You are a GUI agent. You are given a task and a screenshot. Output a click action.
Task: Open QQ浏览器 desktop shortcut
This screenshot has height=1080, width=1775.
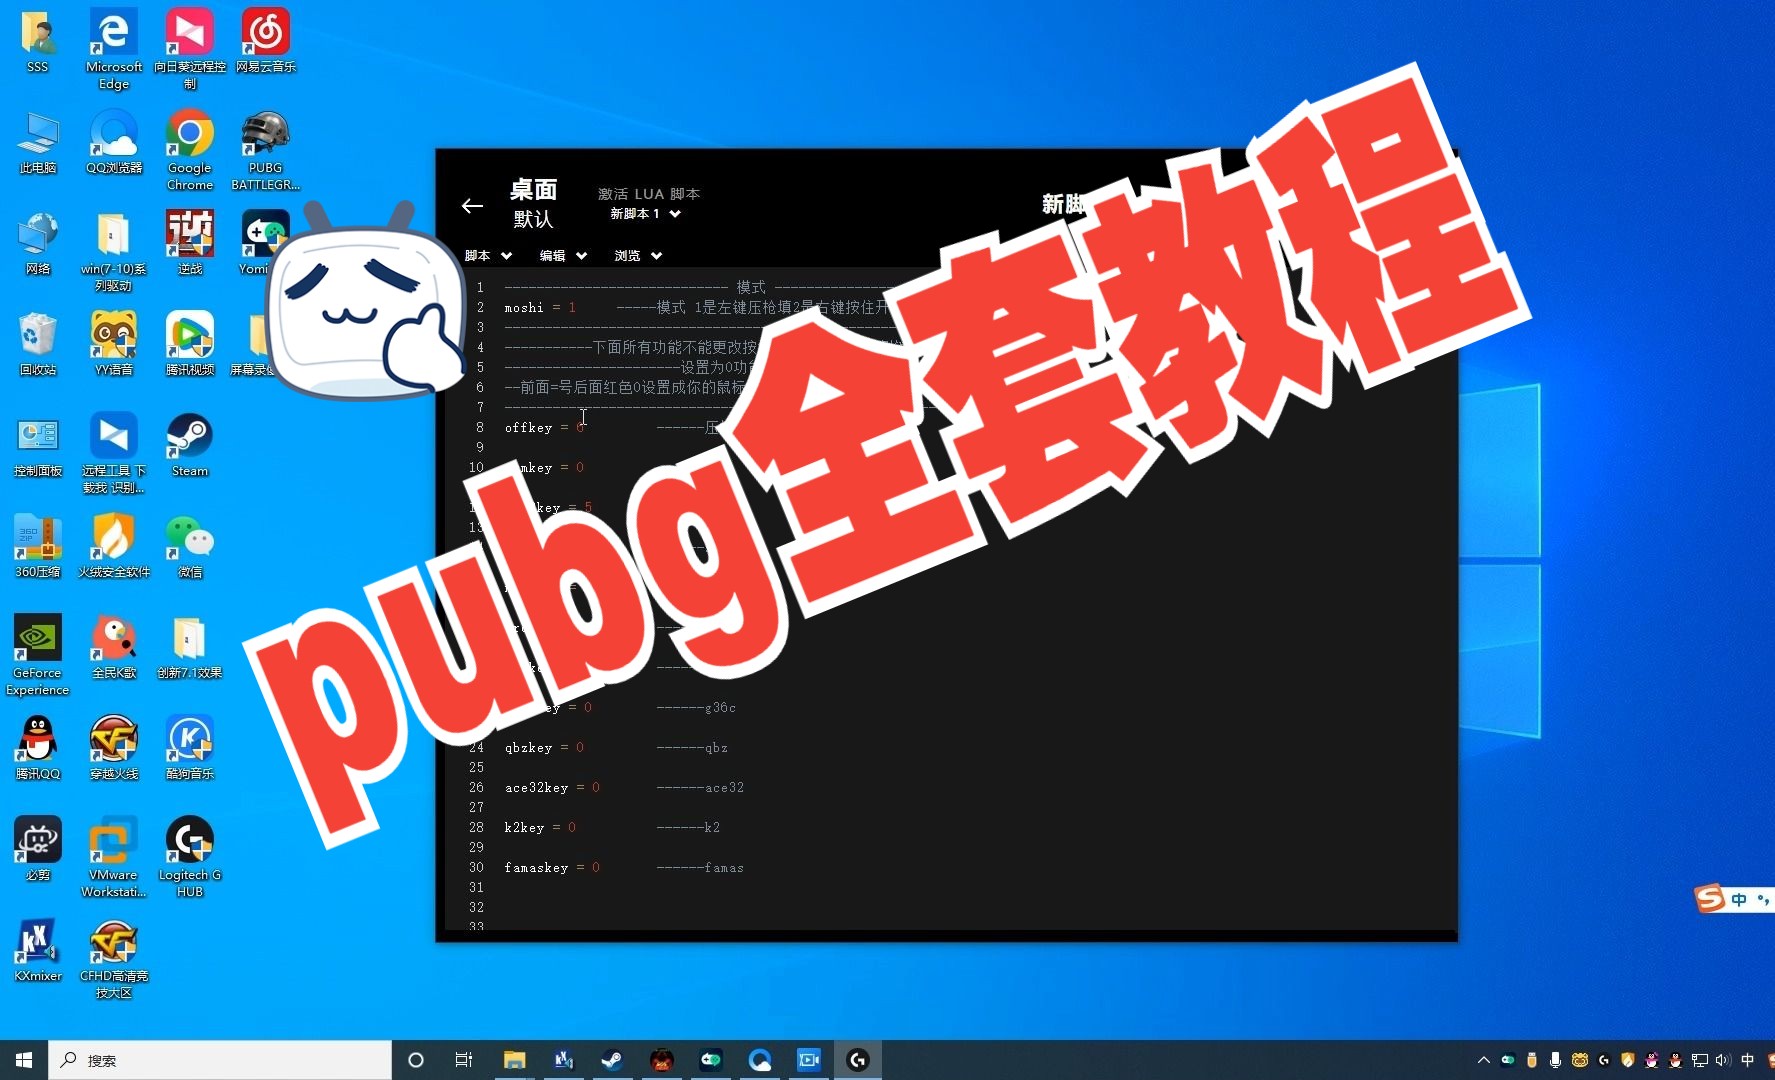[114, 143]
